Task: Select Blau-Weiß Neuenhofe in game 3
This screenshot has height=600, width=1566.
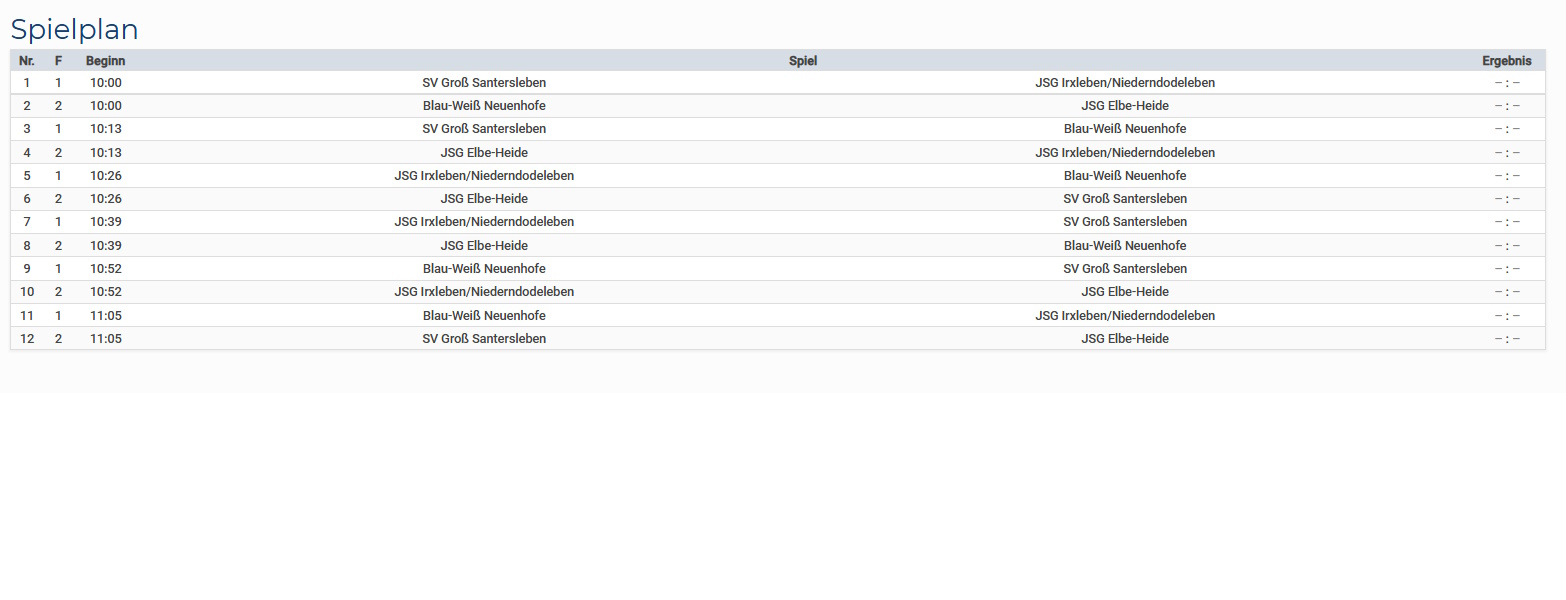Action: click(1125, 129)
